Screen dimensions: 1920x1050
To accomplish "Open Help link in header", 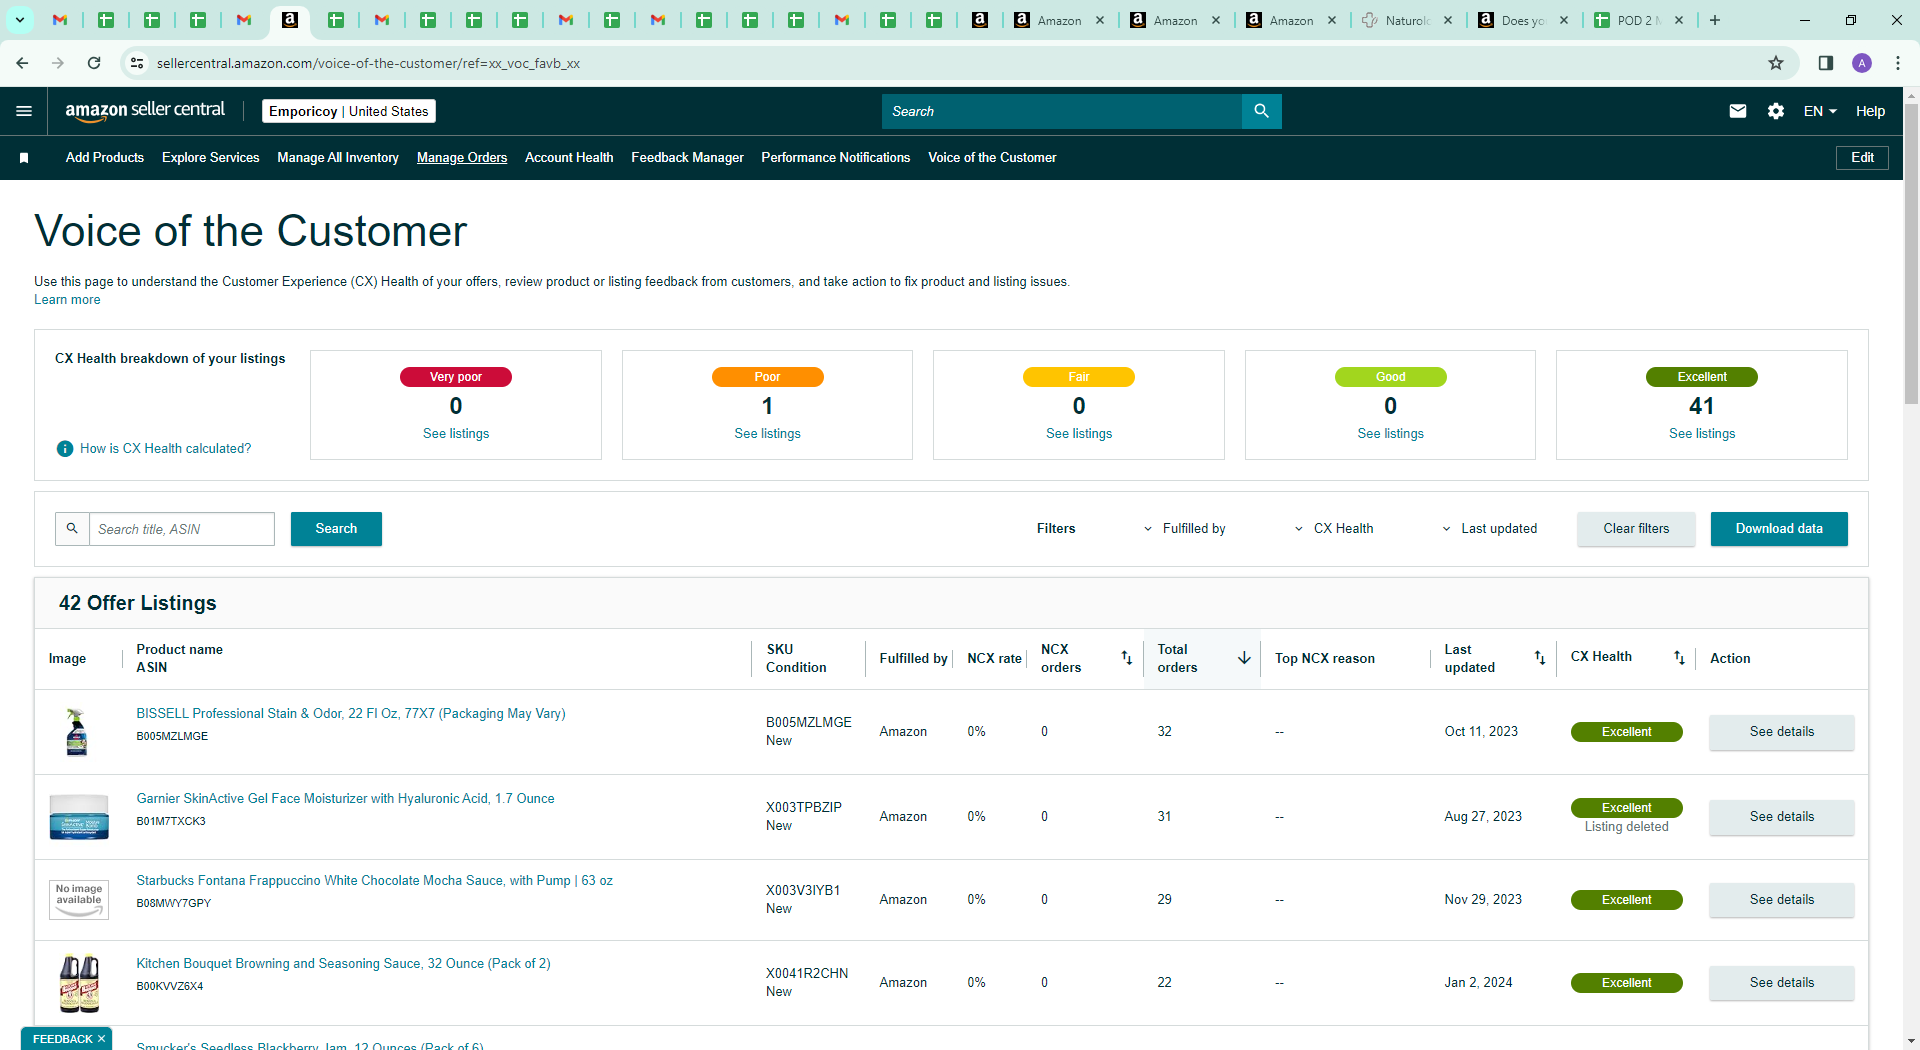I will [x=1870, y=111].
